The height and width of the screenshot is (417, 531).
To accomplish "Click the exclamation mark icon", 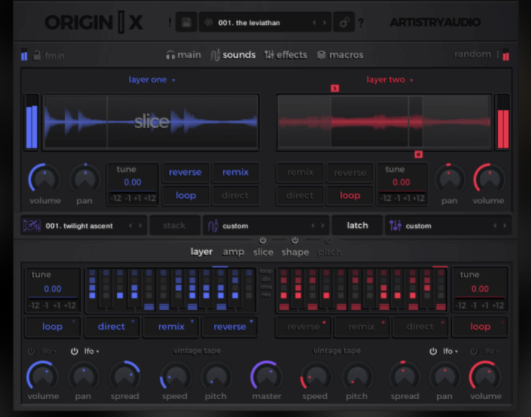I will click(170, 23).
